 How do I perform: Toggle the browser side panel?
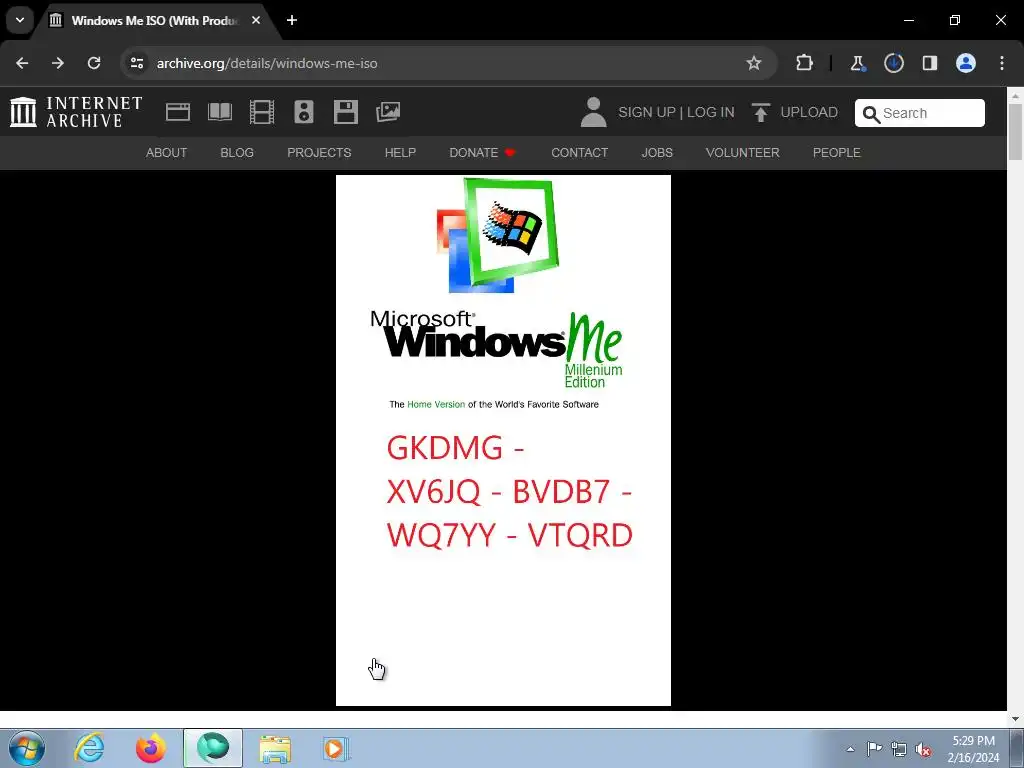[930, 63]
